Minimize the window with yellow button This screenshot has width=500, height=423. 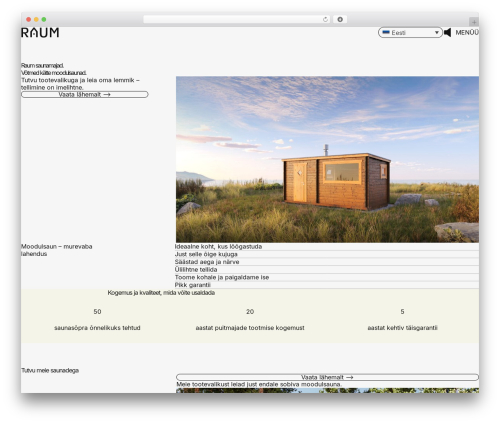pyautogui.click(x=36, y=19)
